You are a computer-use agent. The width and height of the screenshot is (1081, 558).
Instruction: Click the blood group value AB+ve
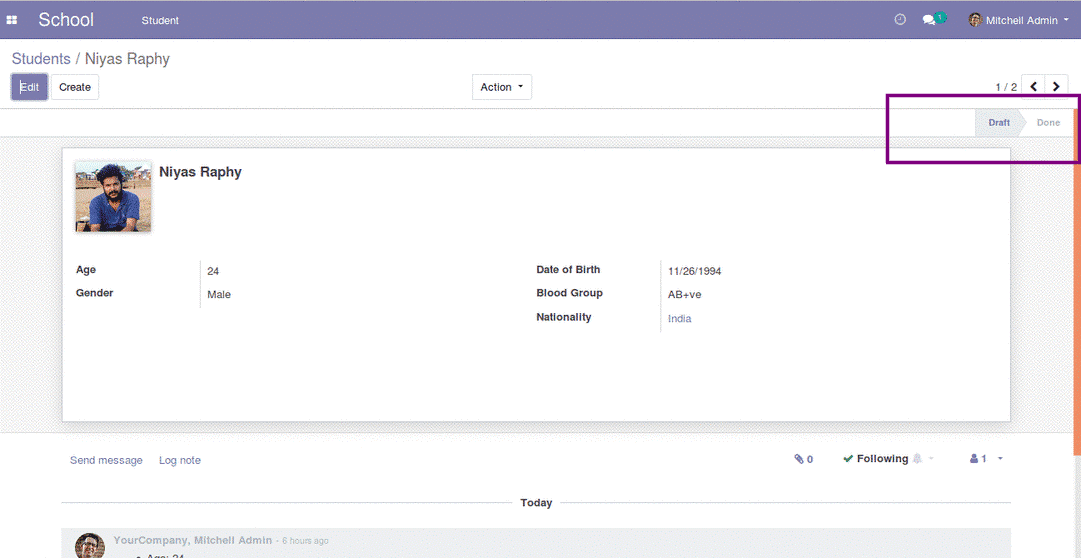685,295
